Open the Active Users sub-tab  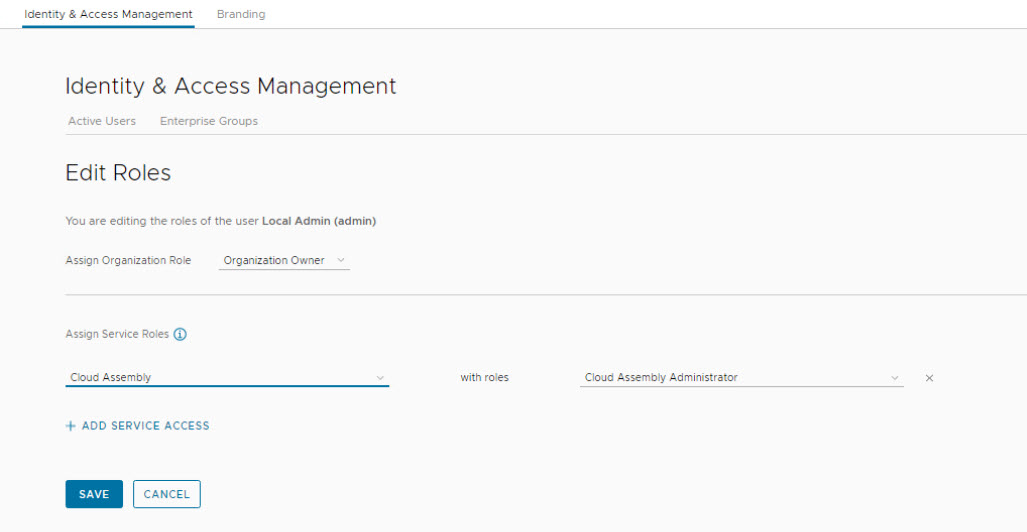pyautogui.click(x=102, y=121)
